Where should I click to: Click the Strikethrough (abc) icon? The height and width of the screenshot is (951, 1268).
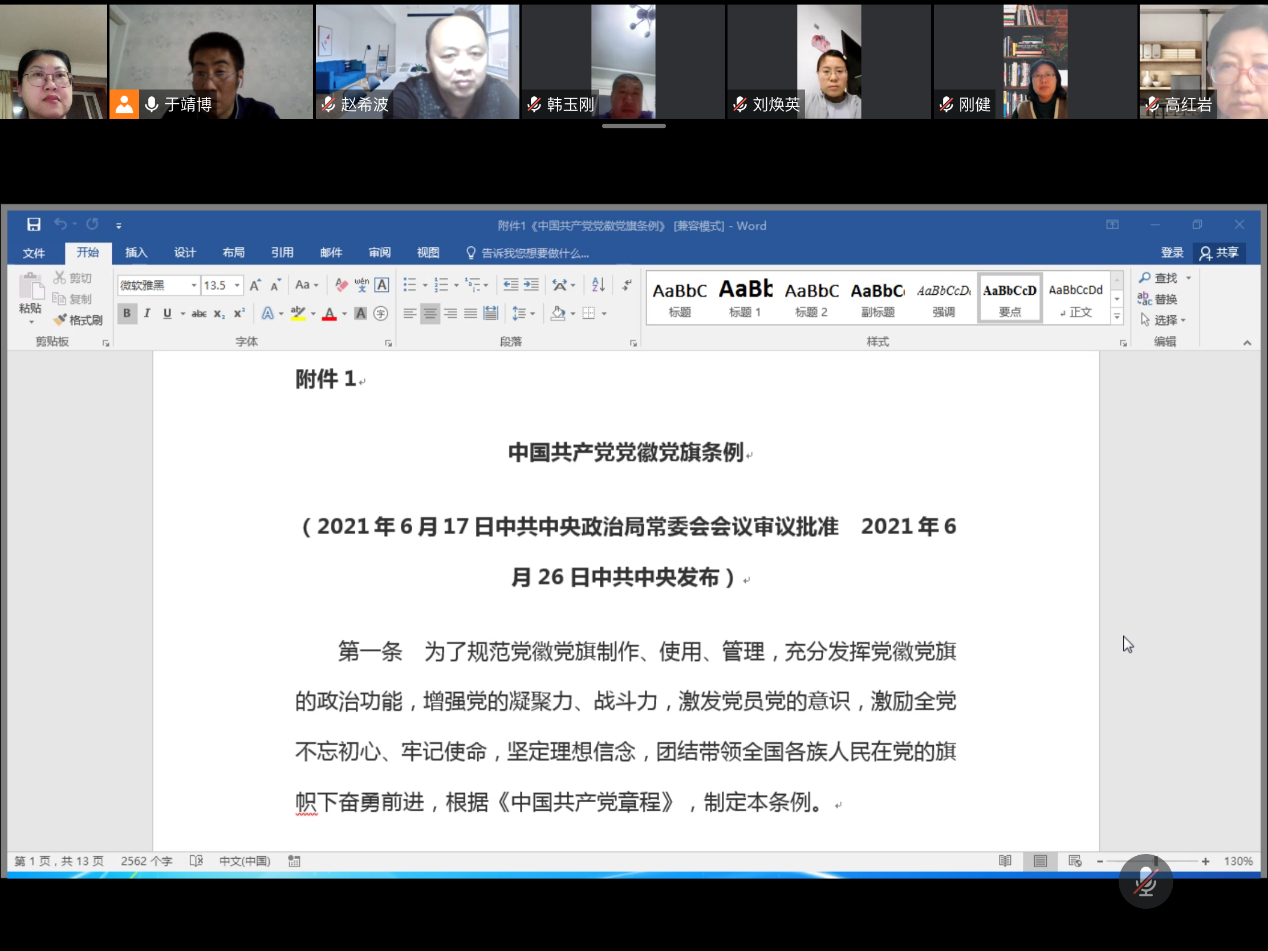[x=199, y=313]
